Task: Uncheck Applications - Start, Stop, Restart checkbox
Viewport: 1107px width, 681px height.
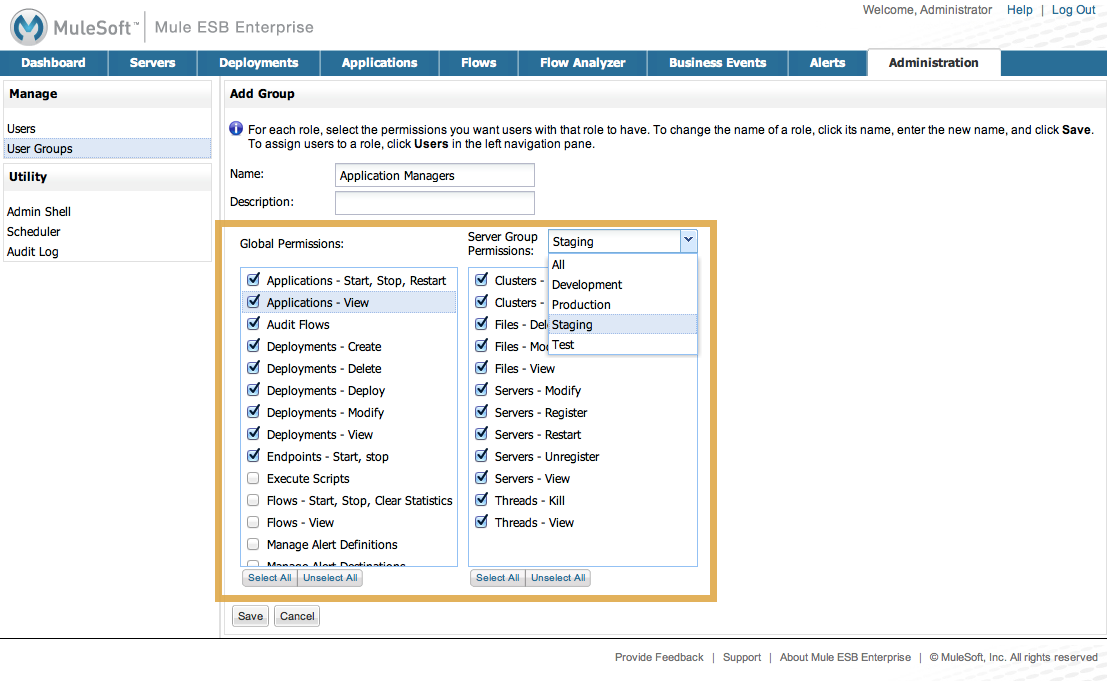Action: coord(253,280)
